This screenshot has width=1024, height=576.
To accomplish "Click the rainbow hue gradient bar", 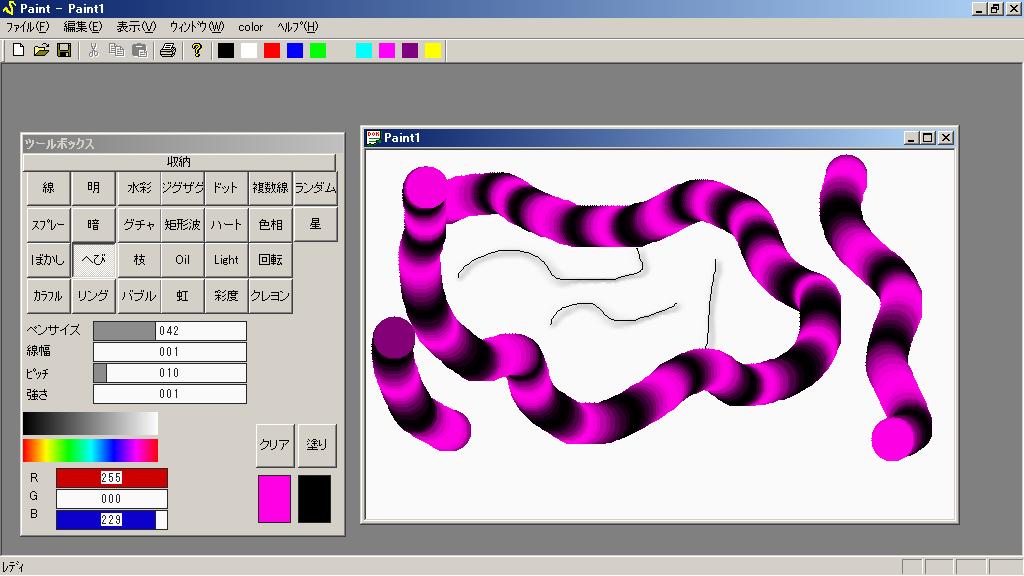I will pos(90,450).
